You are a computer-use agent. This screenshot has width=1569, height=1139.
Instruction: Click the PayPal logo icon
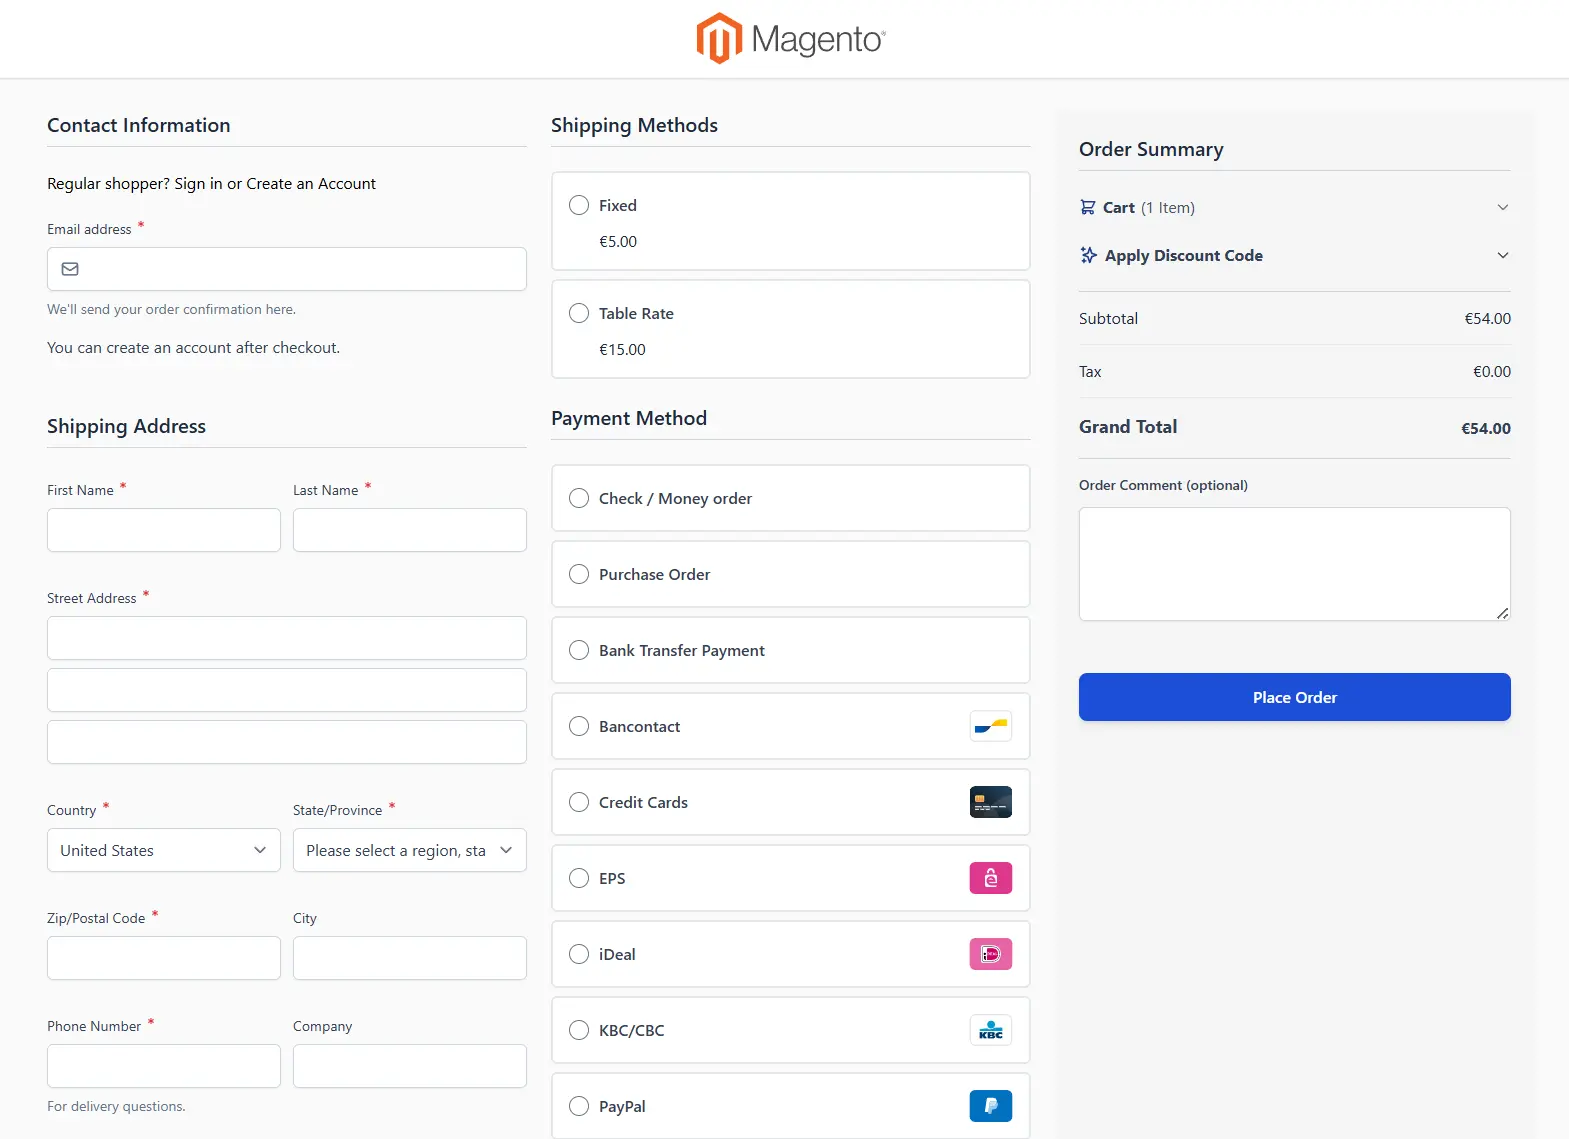[x=990, y=1106]
